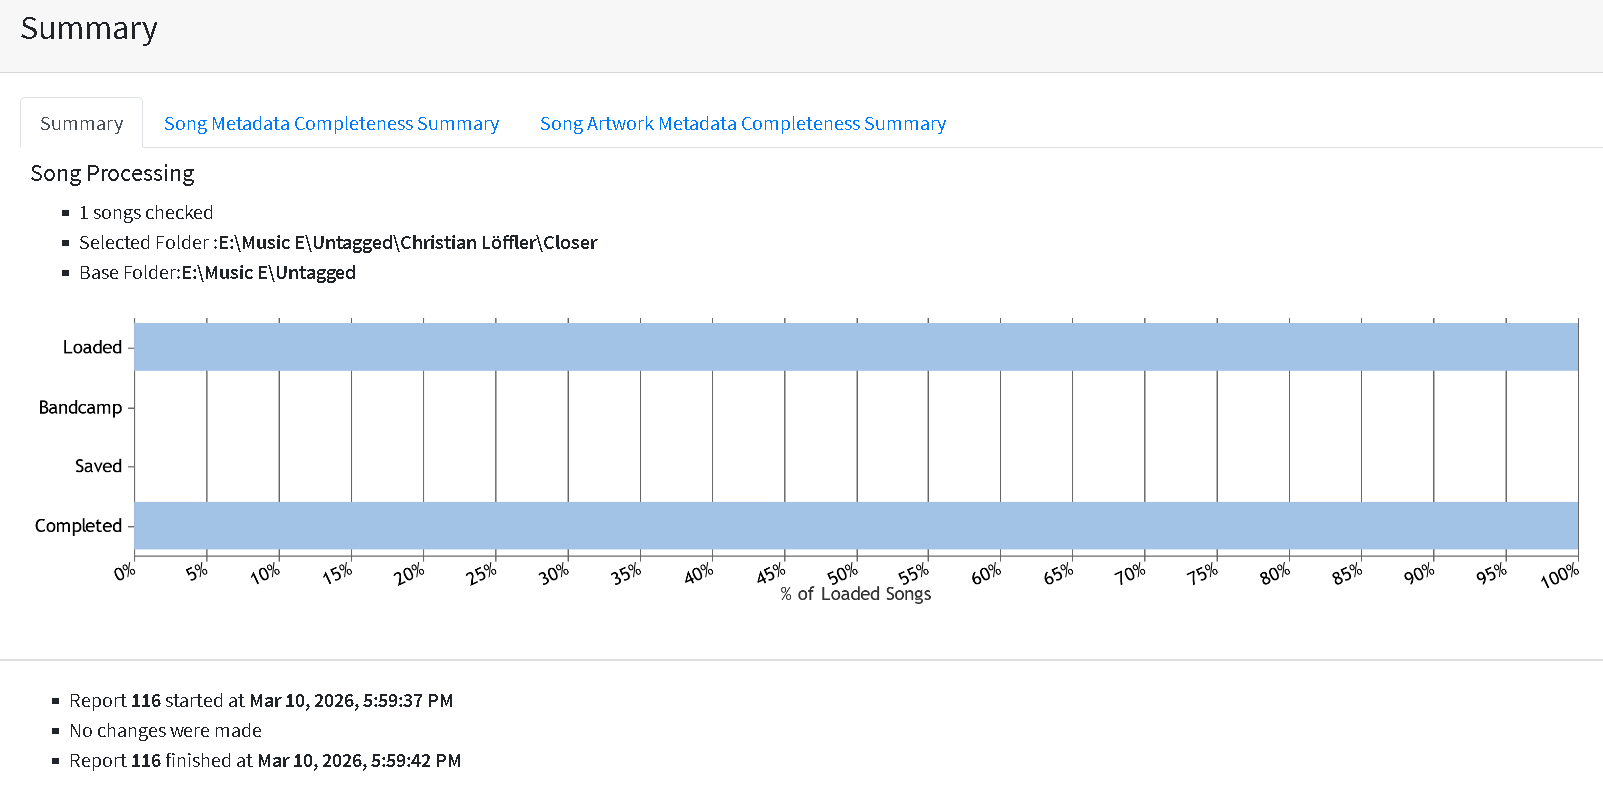Open Song Artwork Metadata Completeness Summary tab
This screenshot has height=807, width=1603.
tap(742, 124)
